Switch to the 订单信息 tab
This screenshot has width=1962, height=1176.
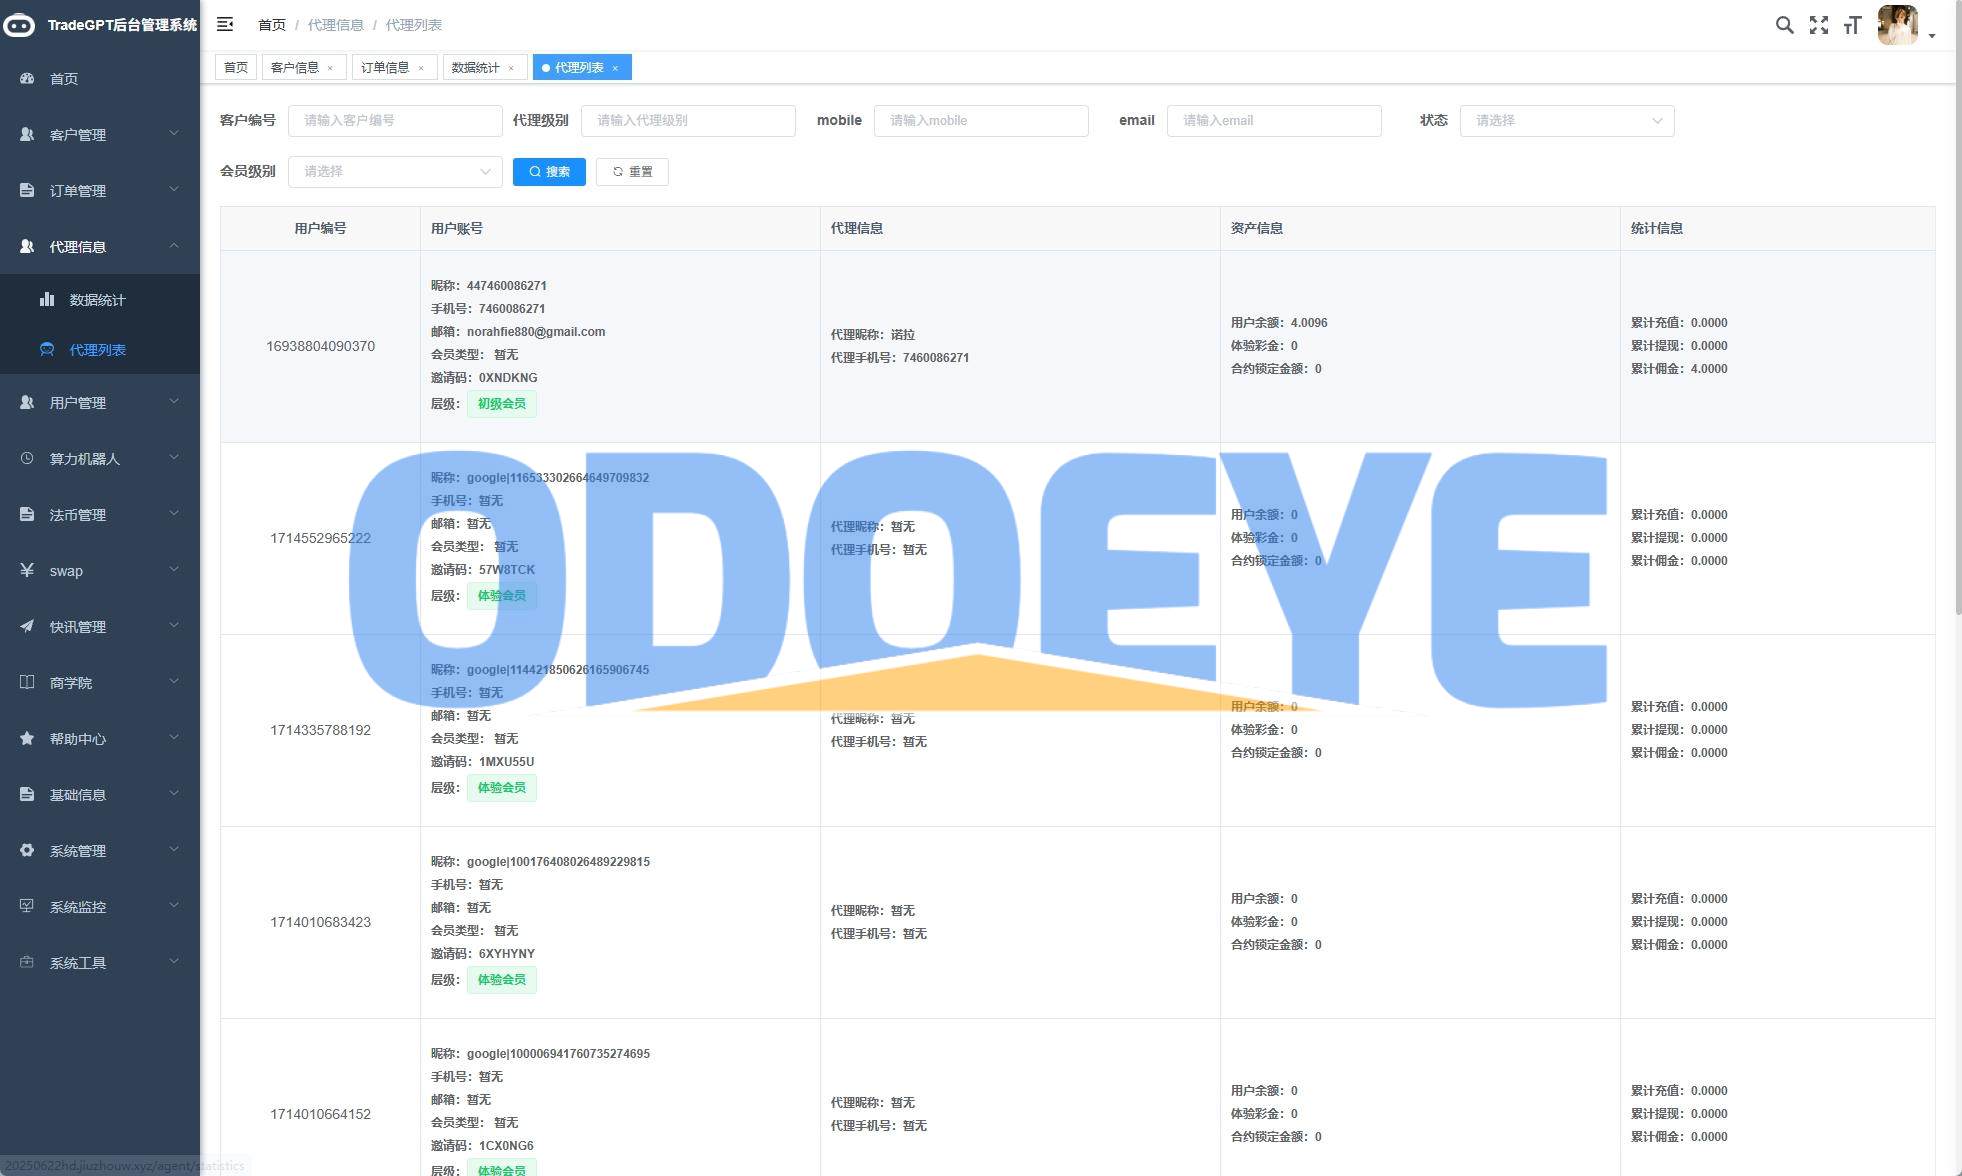point(385,67)
